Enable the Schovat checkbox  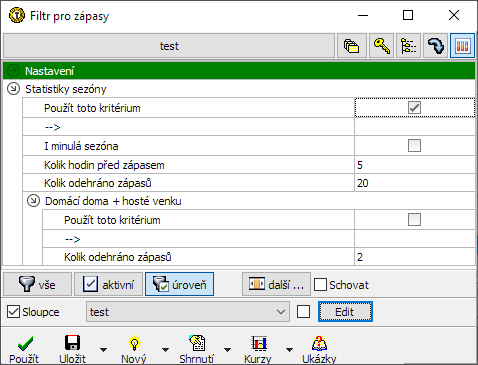320,285
